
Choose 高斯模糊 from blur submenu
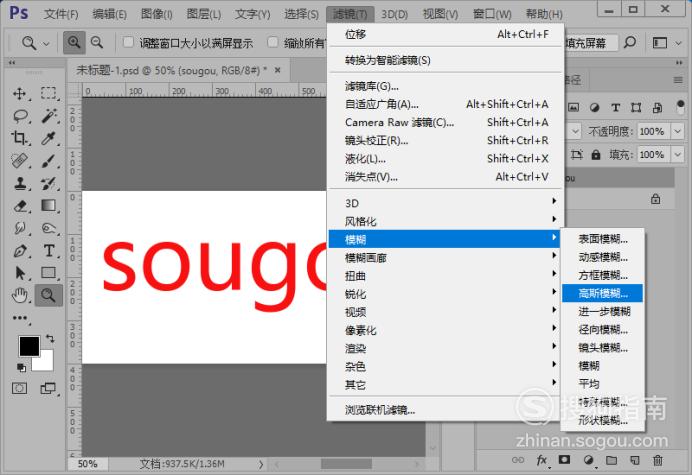coord(602,293)
